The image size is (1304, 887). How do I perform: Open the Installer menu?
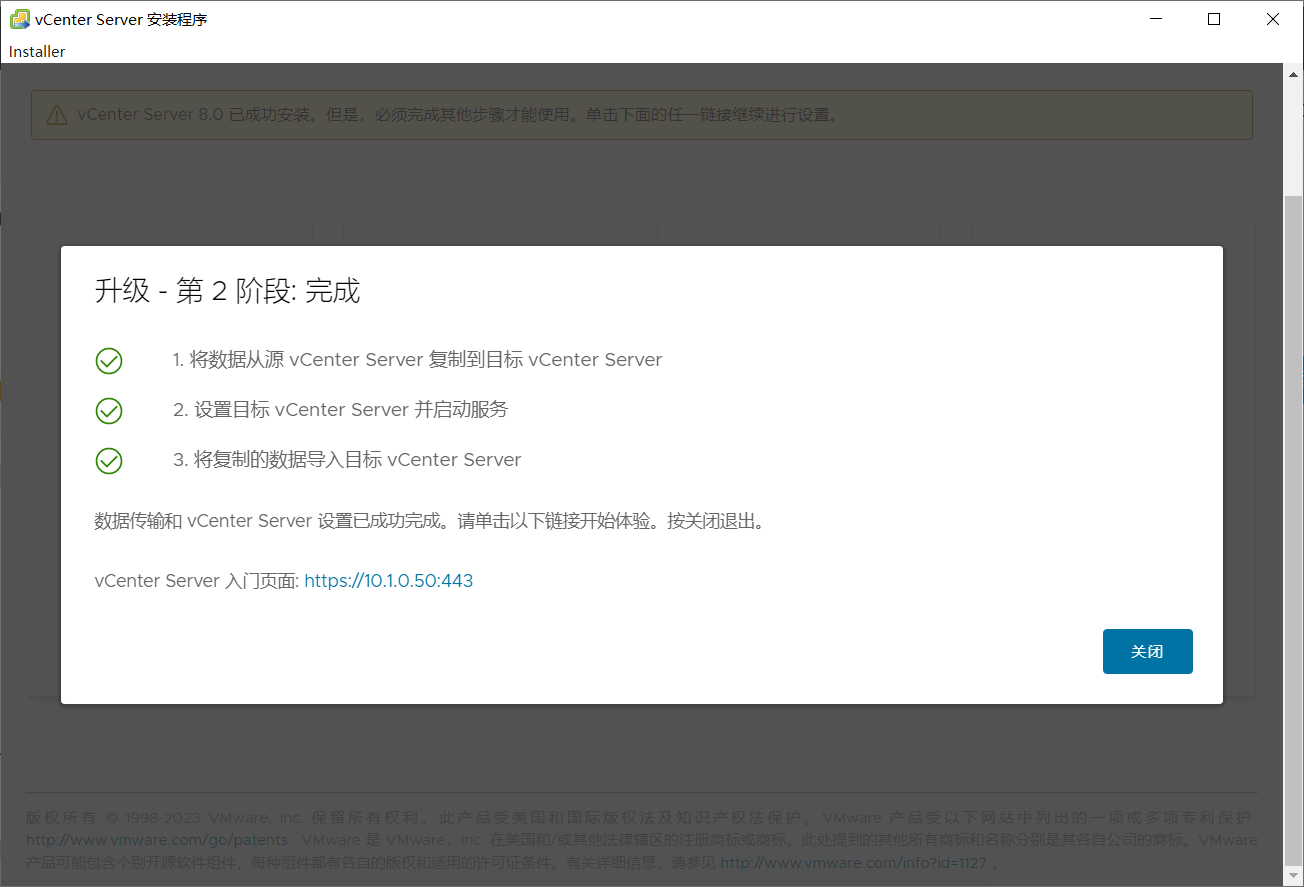[x=36, y=51]
